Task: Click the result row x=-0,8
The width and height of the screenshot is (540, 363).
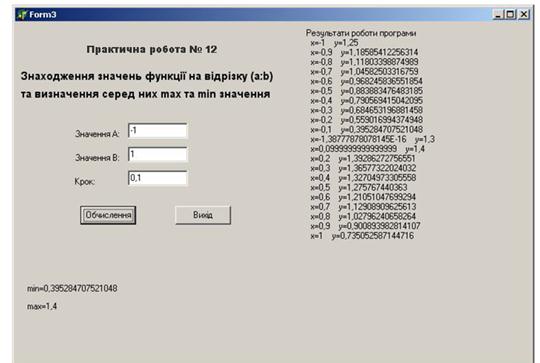Action: point(364,62)
